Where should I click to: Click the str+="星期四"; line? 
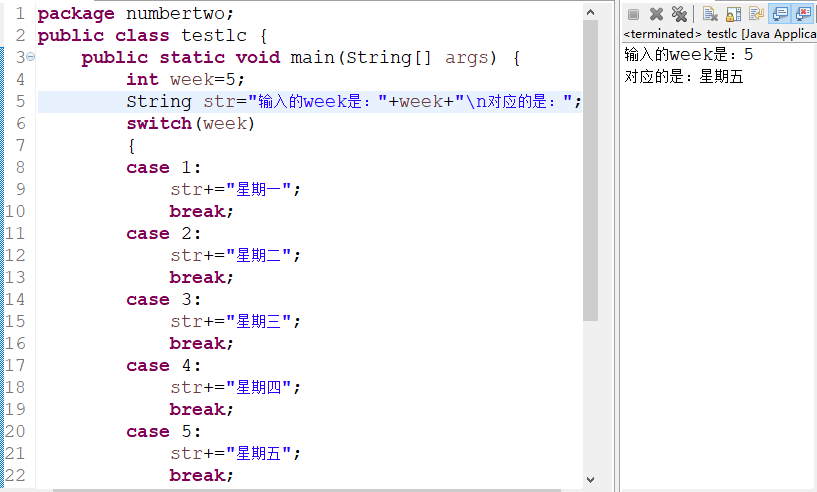pyautogui.click(x=236, y=387)
